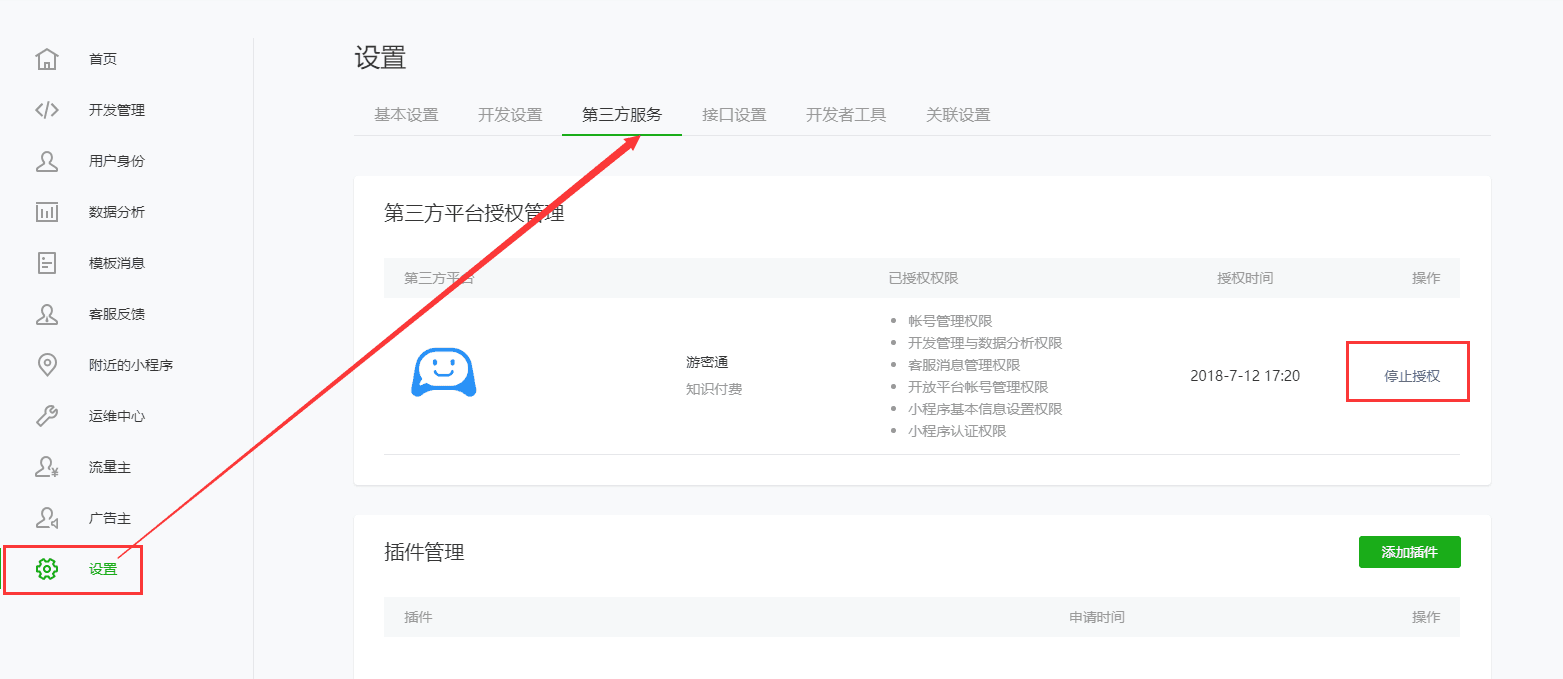Screen dimensions: 1563x679
Task: Click the blue 游密通 platform logo
Action: click(443, 374)
